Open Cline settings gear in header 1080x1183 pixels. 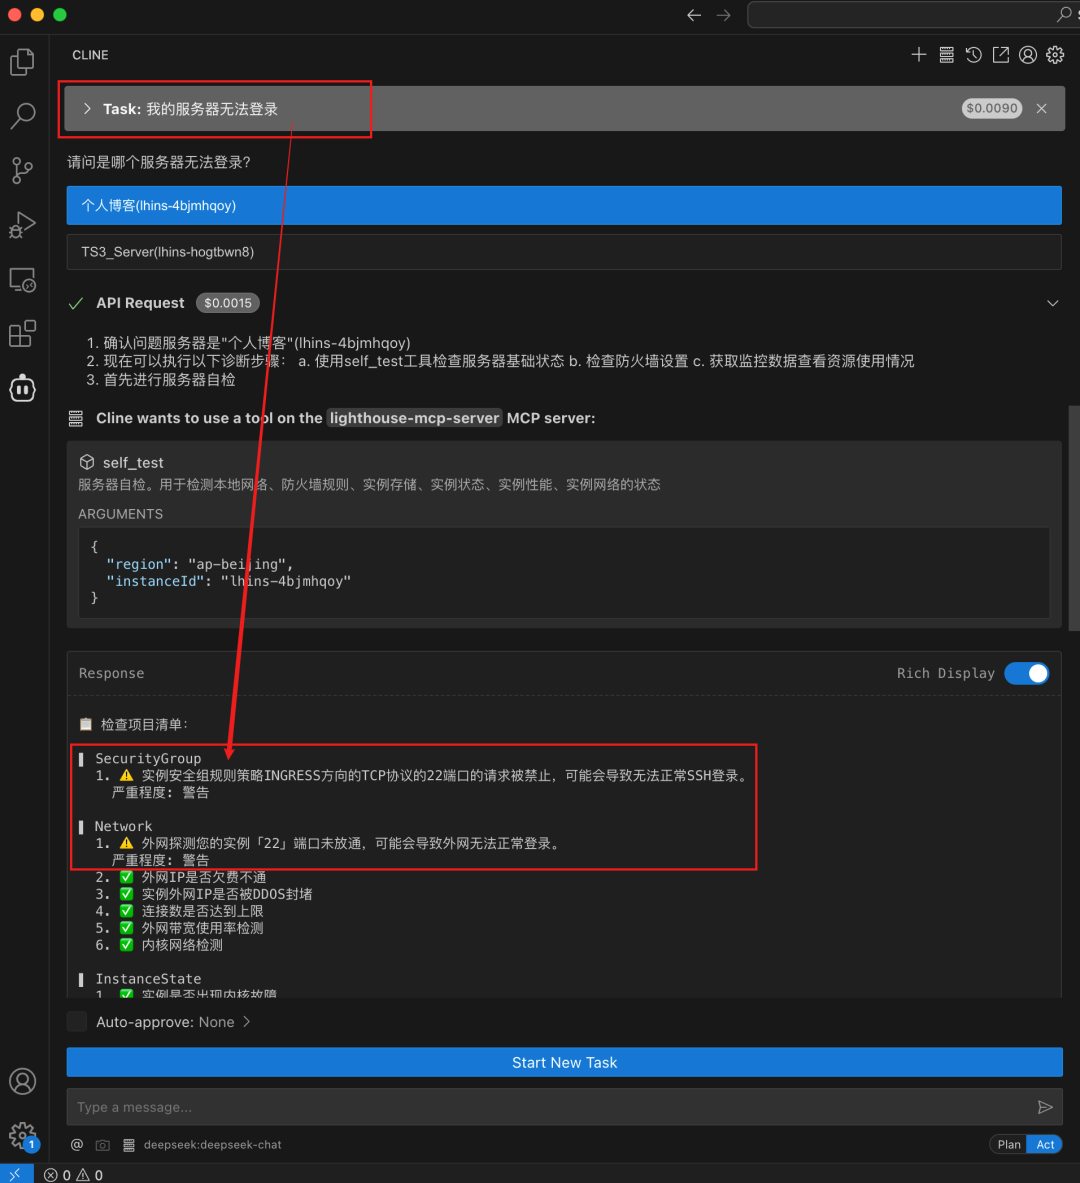[1055, 54]
